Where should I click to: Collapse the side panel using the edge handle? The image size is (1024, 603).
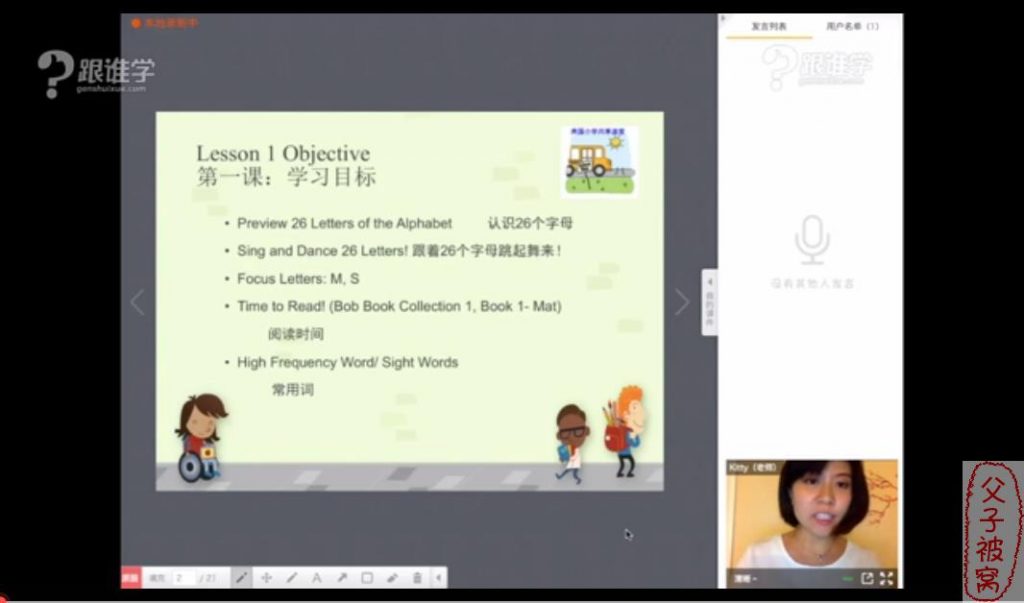[x=710, y=302]
